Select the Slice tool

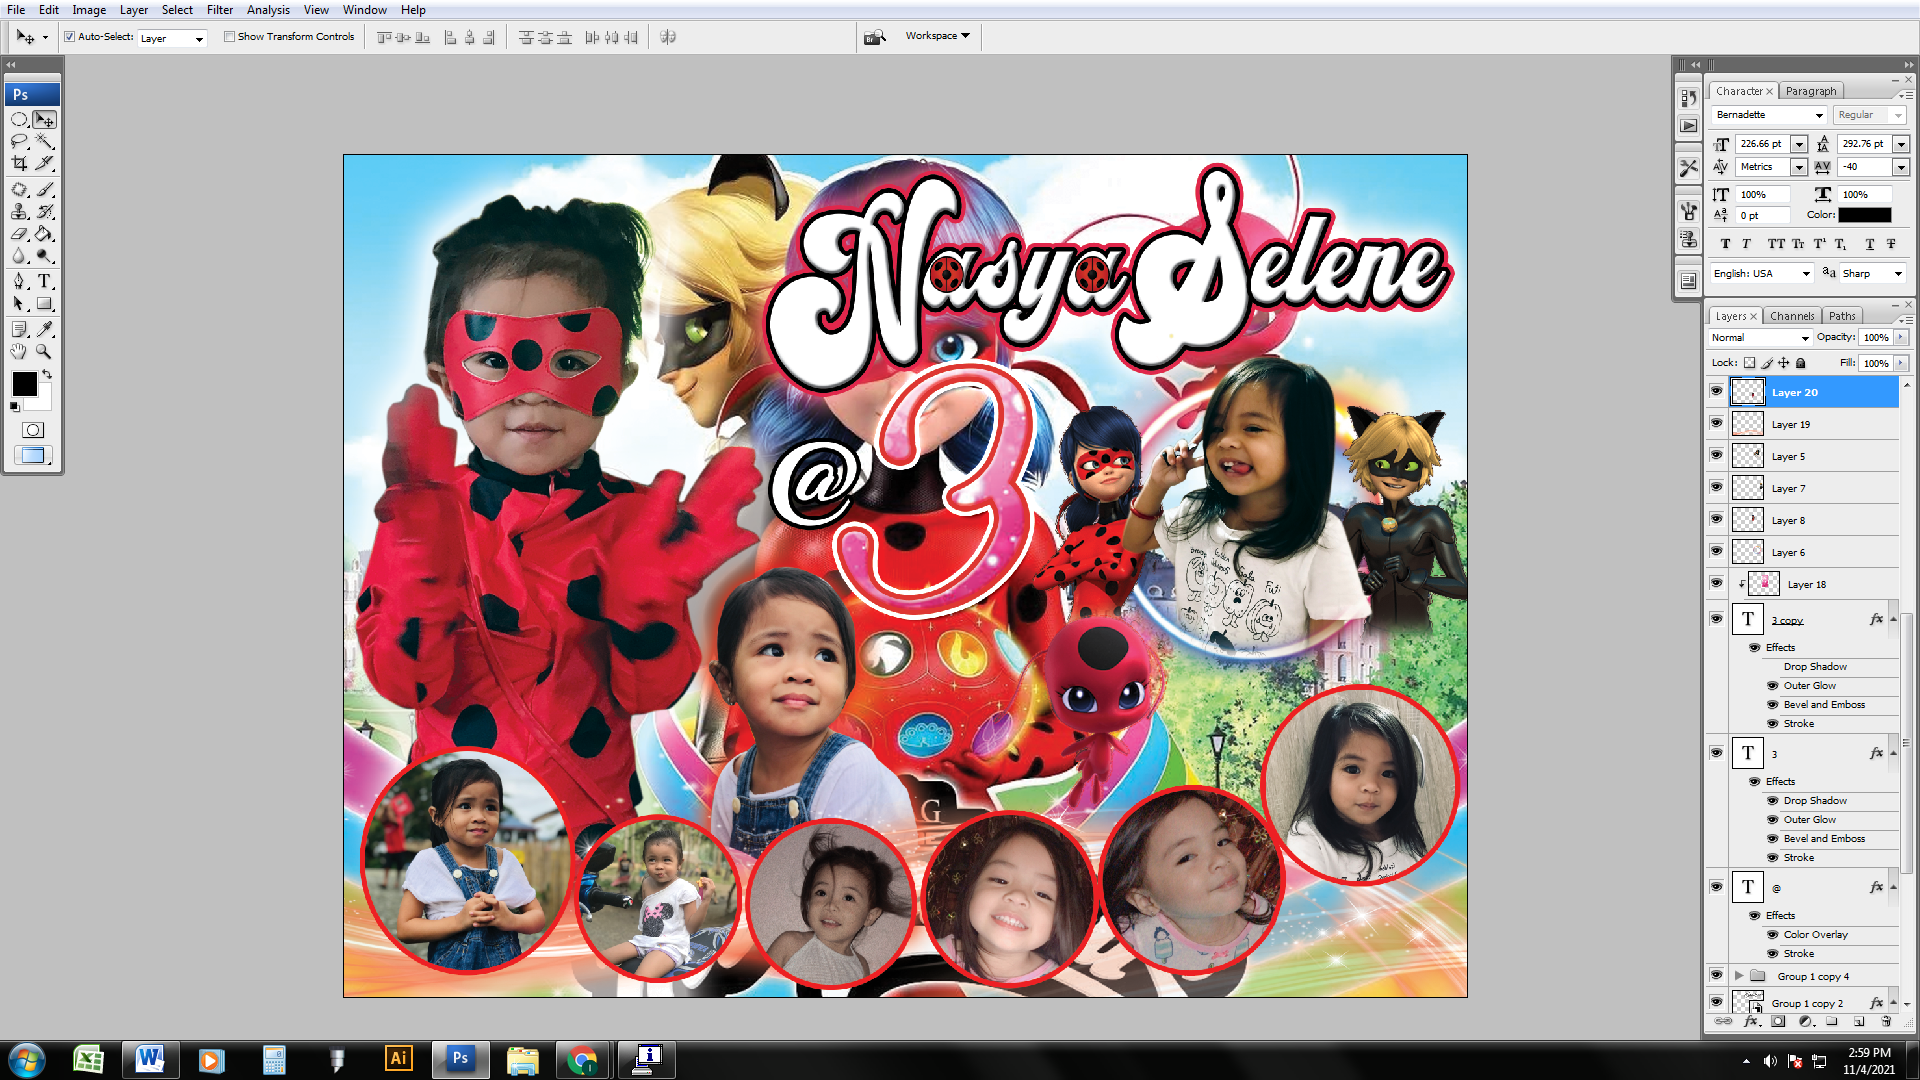(x=45, y=163)
